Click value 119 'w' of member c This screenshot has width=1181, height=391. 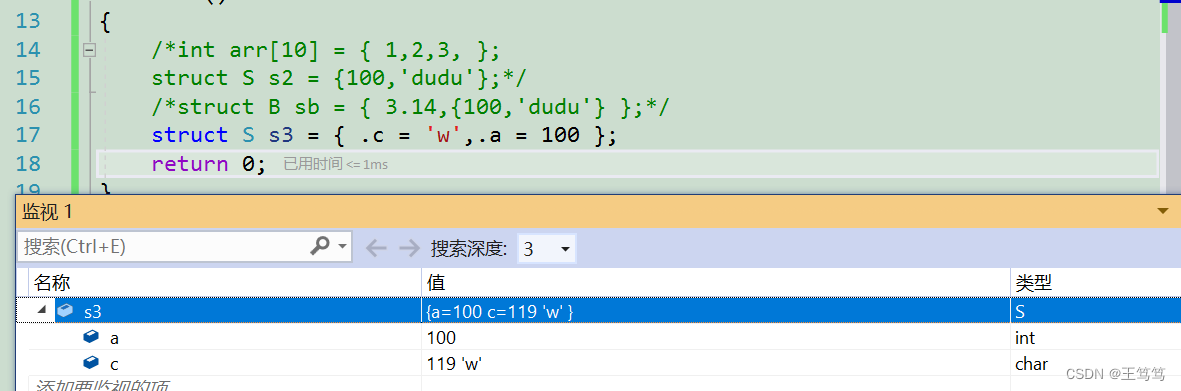pos(454,364)
